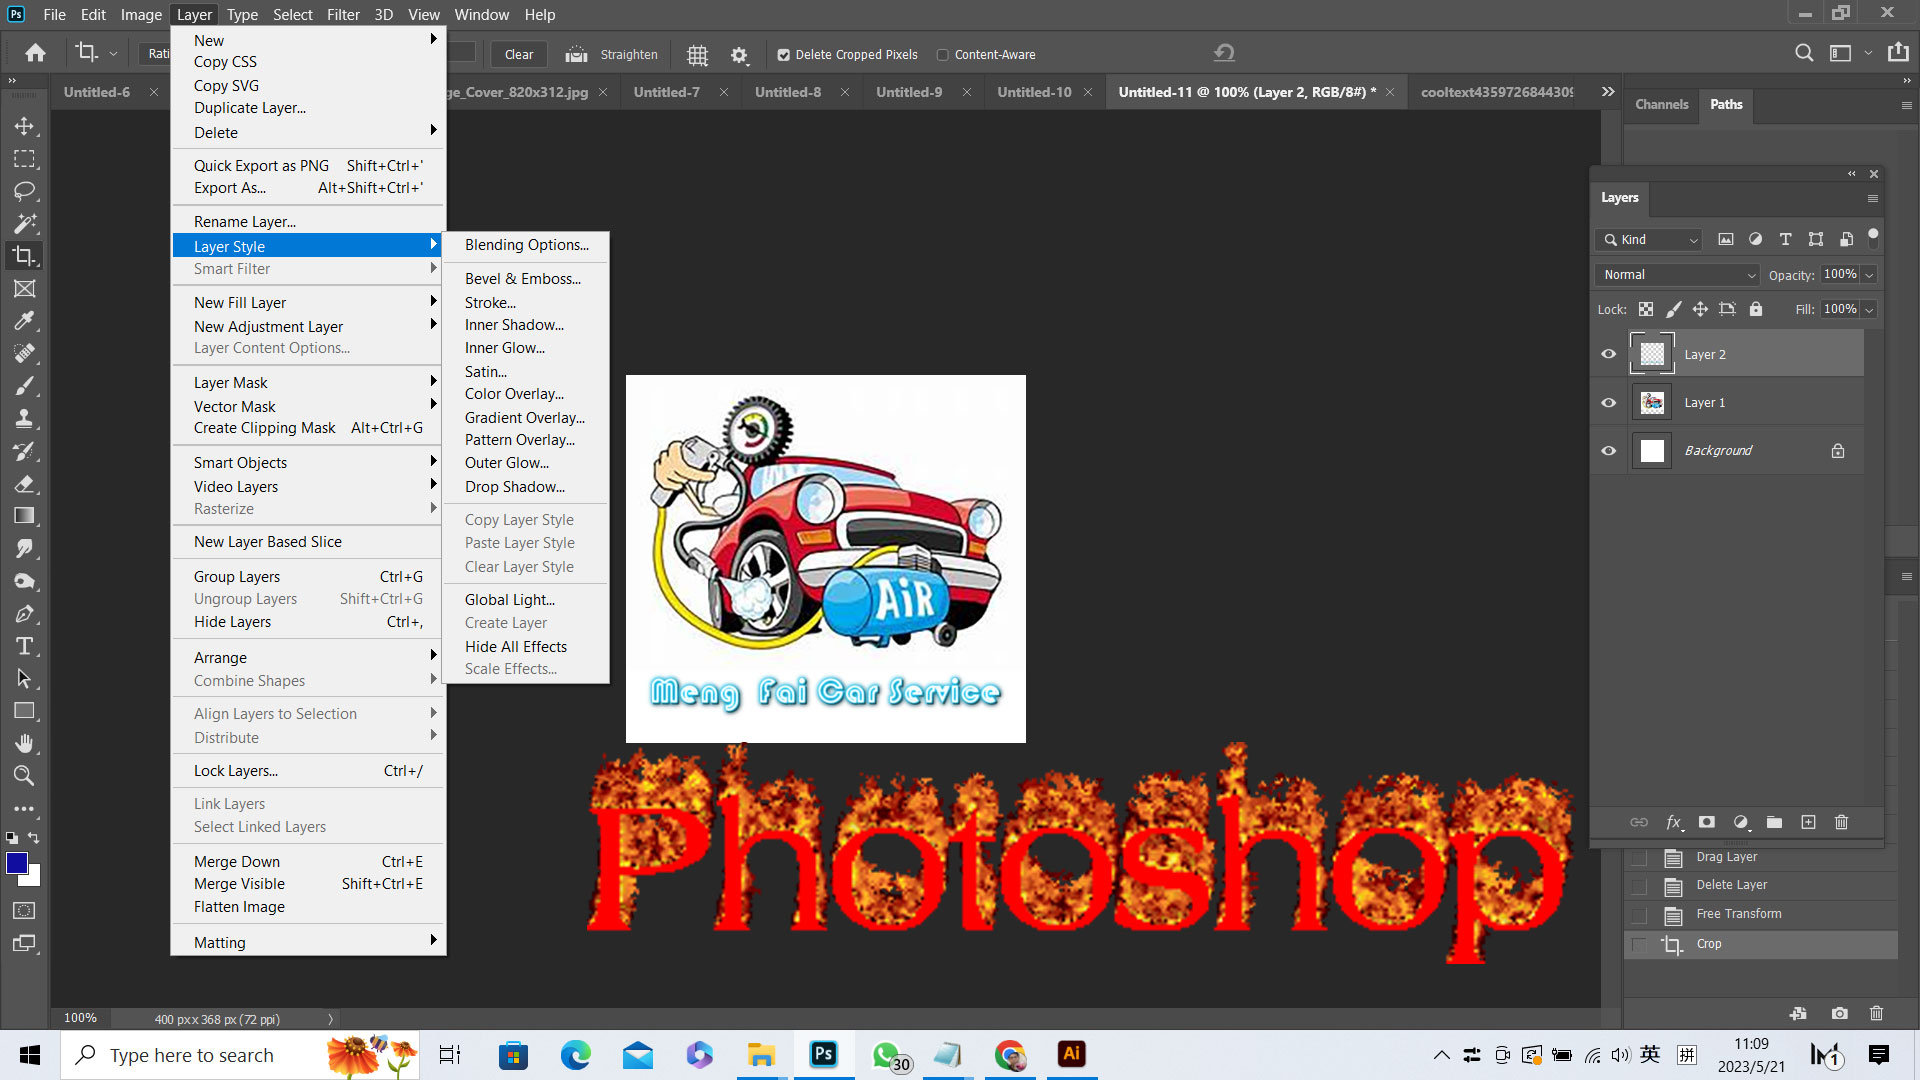Select the Magic Wand tool
This screenshot has width=1920, height=1080.
pyautogui.click(x=24, y=224)
